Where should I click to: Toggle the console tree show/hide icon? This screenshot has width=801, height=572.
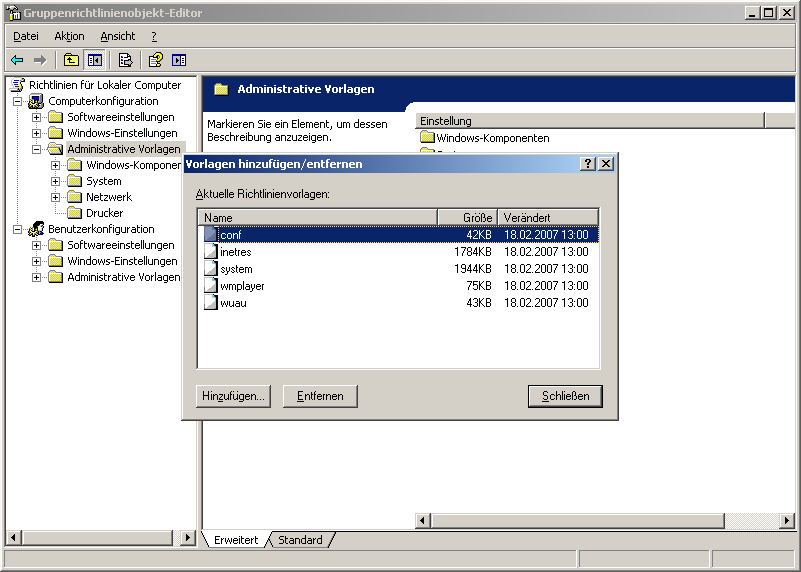(x=94, y=60)
